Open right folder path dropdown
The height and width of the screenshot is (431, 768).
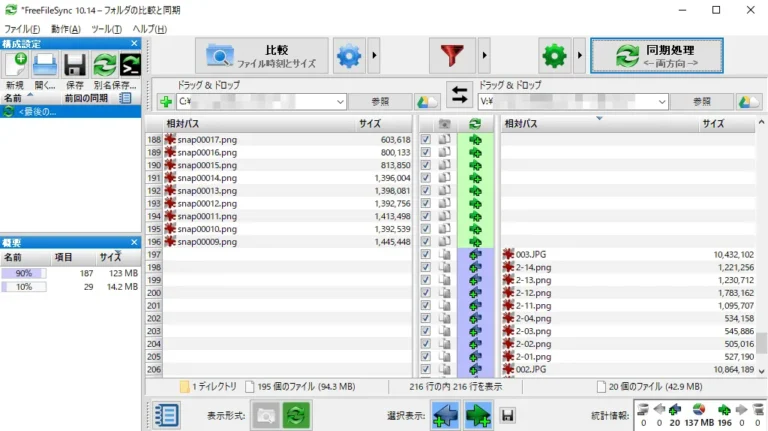click(x=662, y=102)
